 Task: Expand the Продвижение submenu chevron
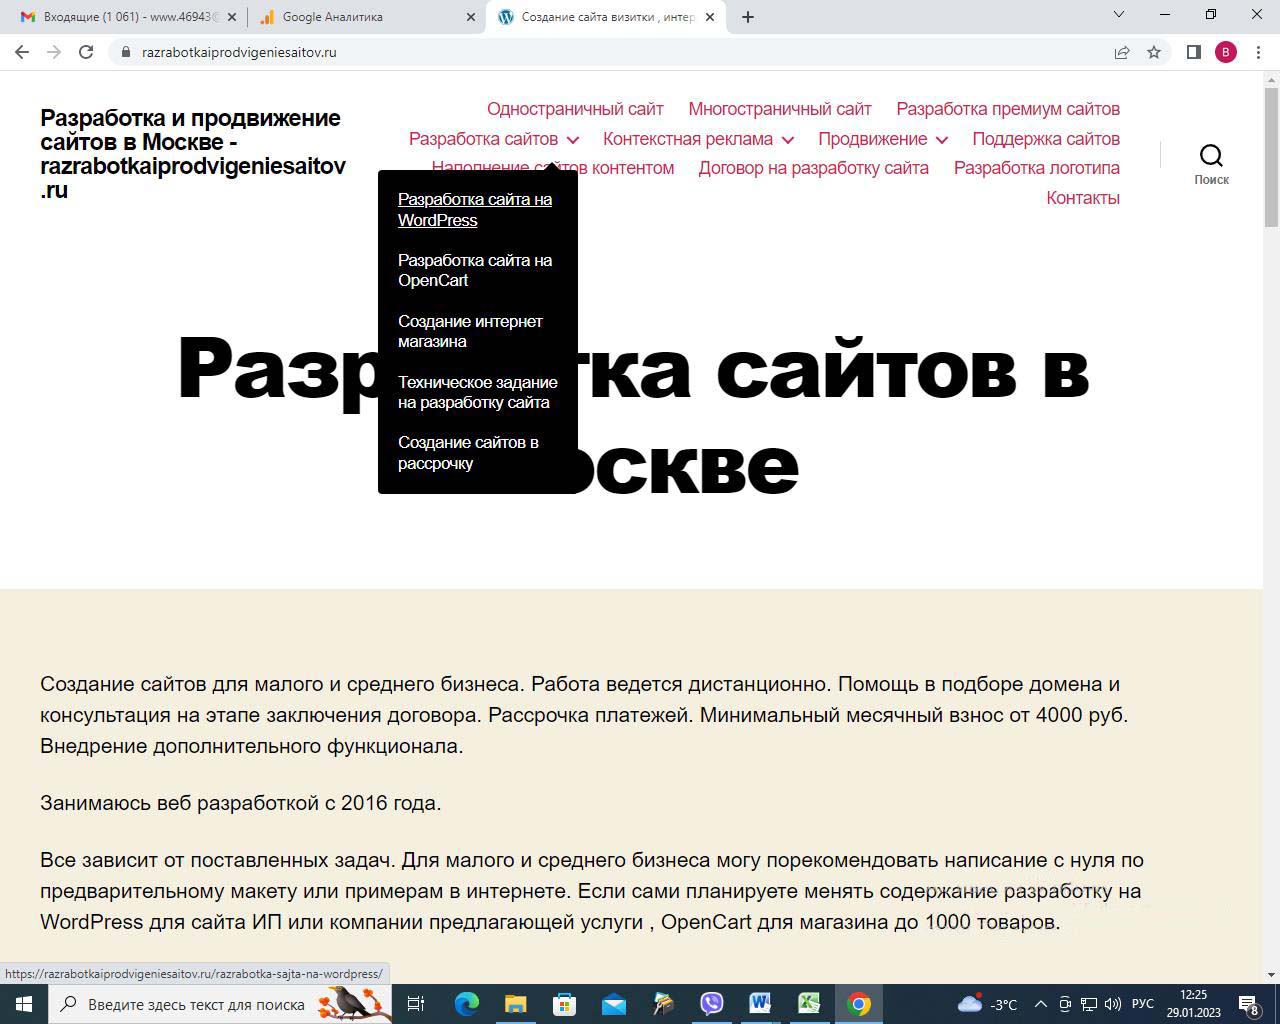[x=942, y=140]
